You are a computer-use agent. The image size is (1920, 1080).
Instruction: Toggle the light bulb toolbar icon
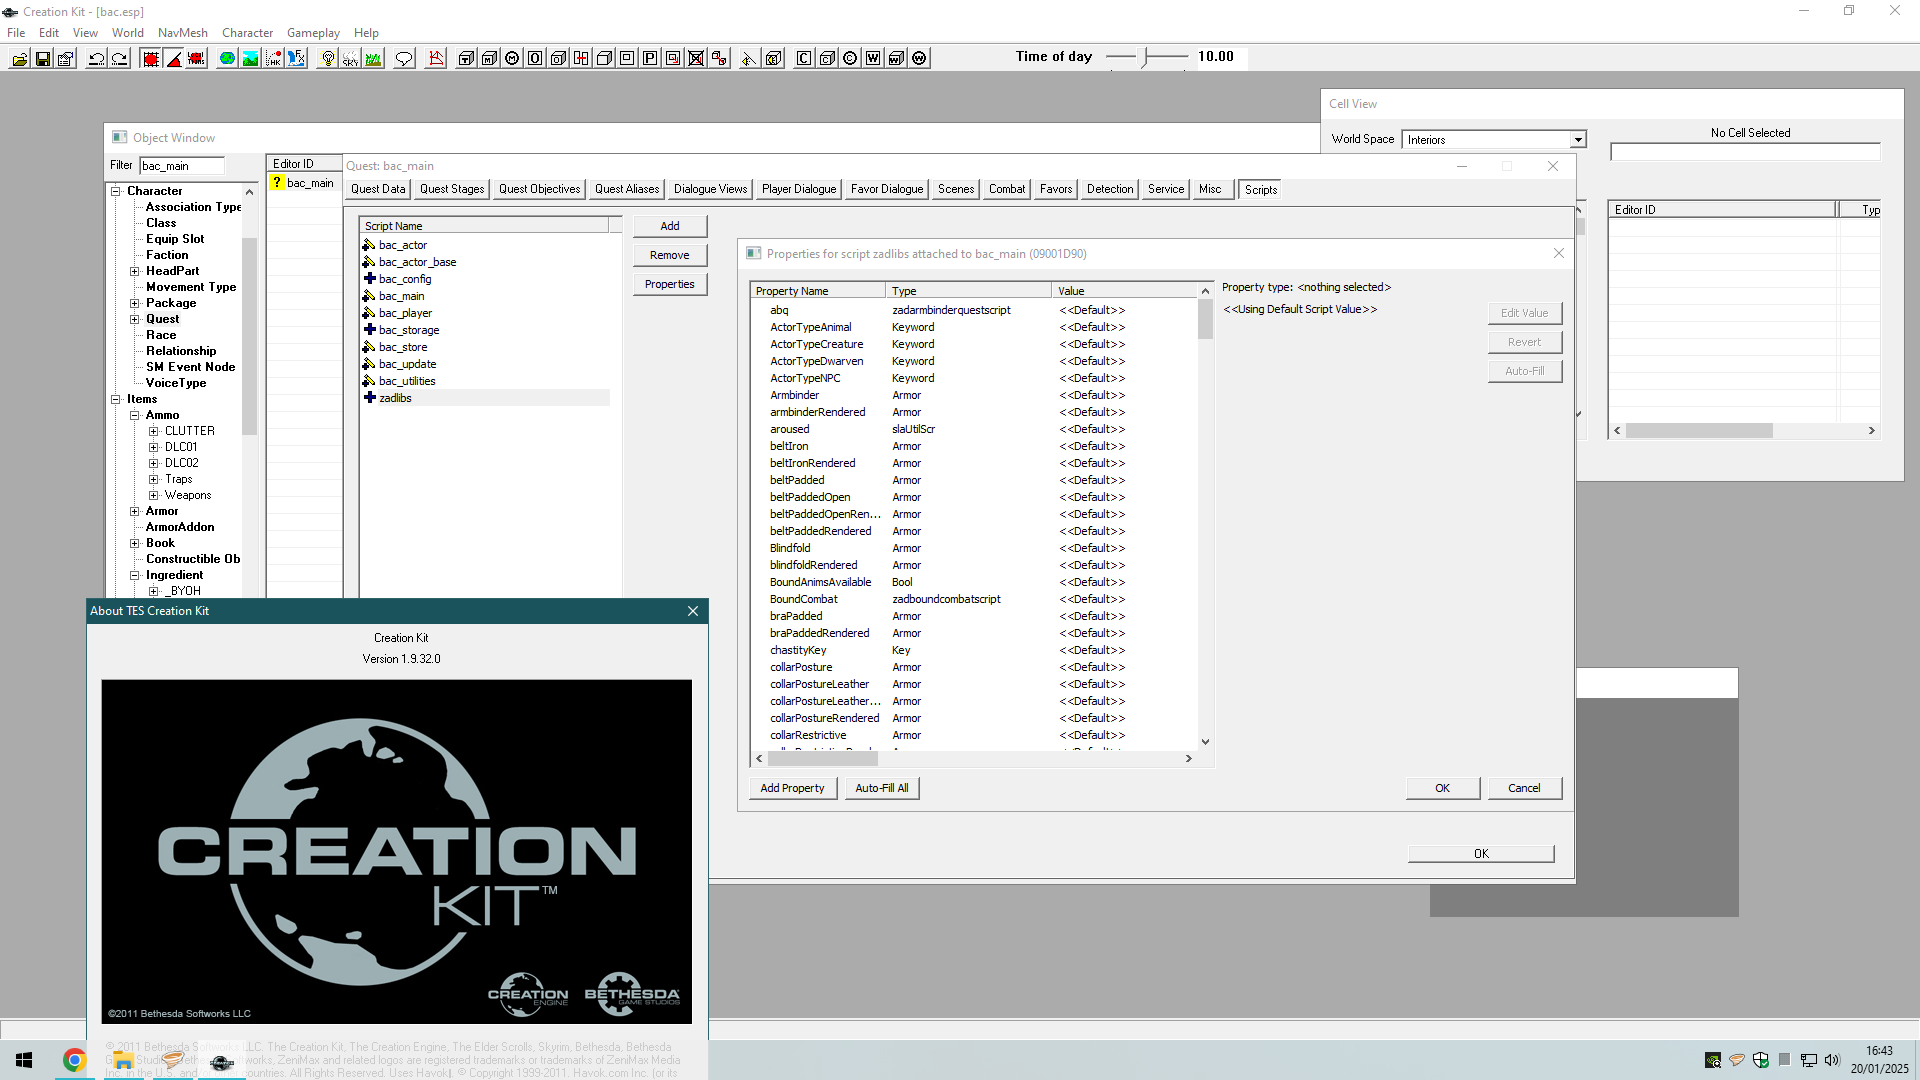(328, 59)
